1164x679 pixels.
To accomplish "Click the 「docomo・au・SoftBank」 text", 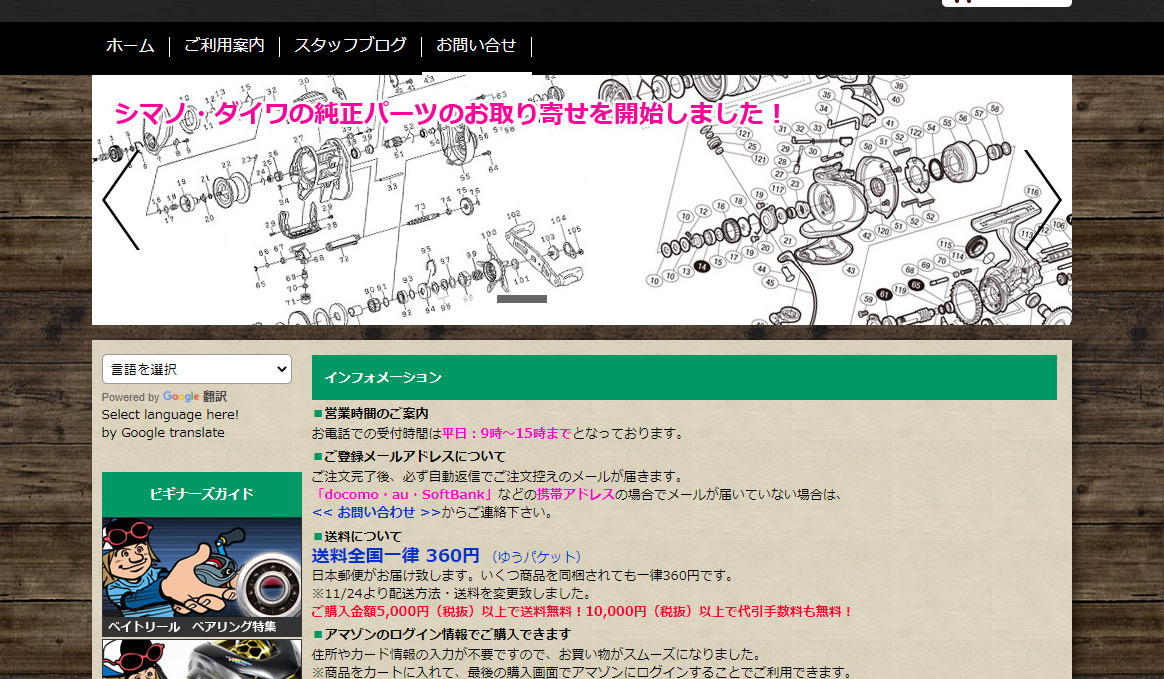I will point(403,494).
